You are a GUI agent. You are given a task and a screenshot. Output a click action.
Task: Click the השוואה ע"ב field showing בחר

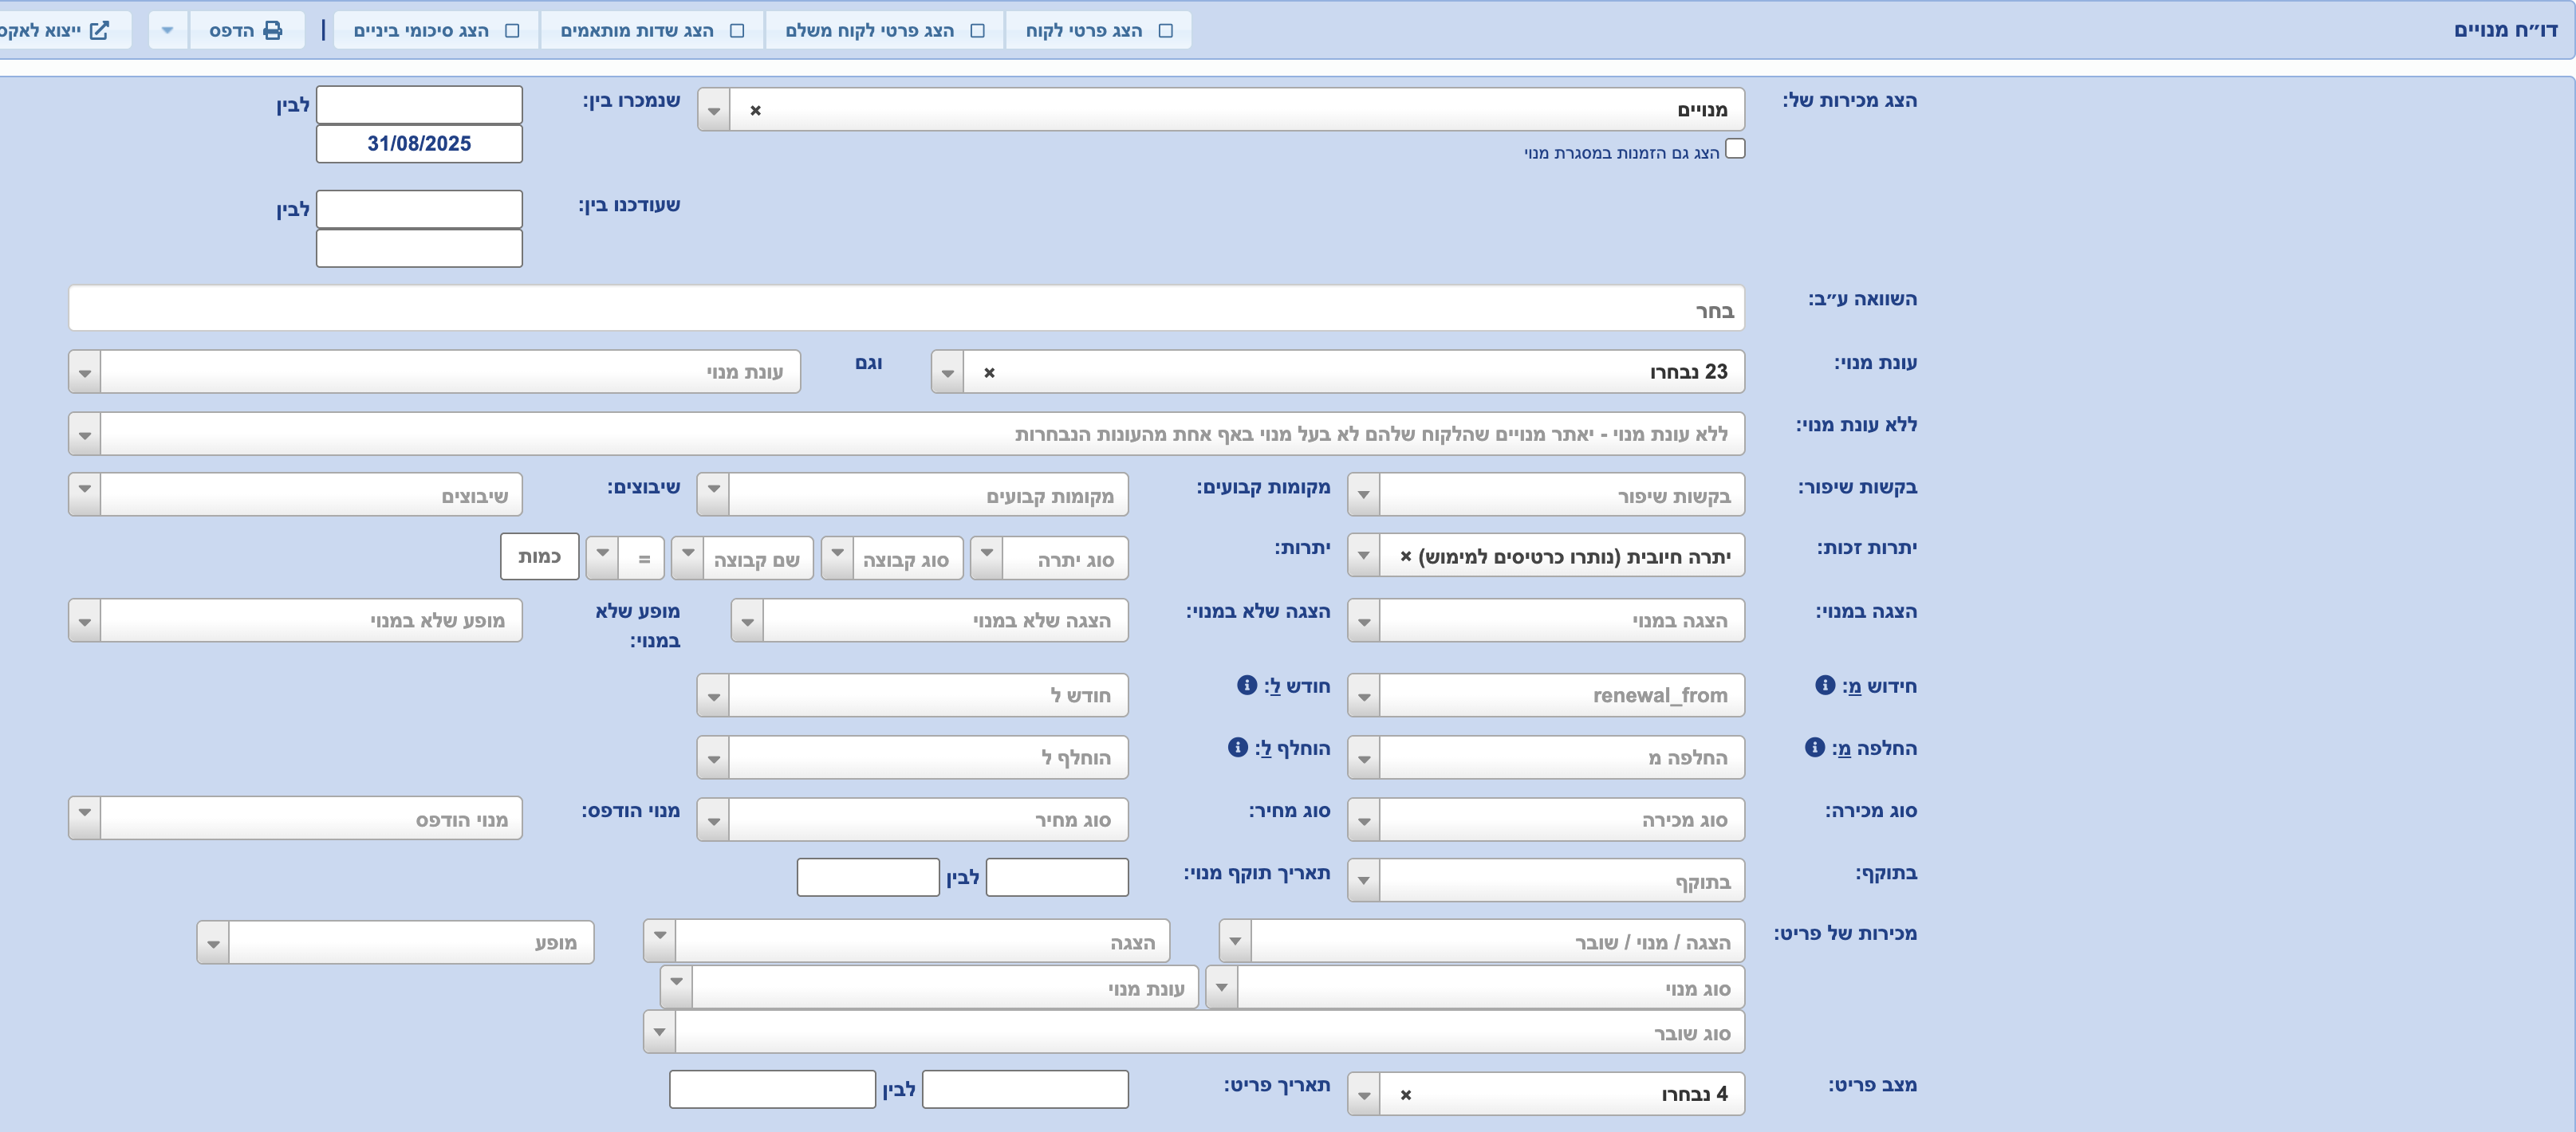(x=906, y=309)
